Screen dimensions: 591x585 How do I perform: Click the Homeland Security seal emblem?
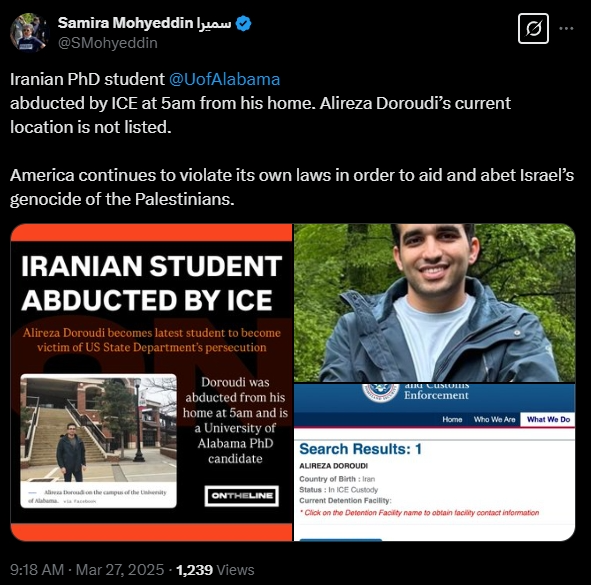point(381,393)
